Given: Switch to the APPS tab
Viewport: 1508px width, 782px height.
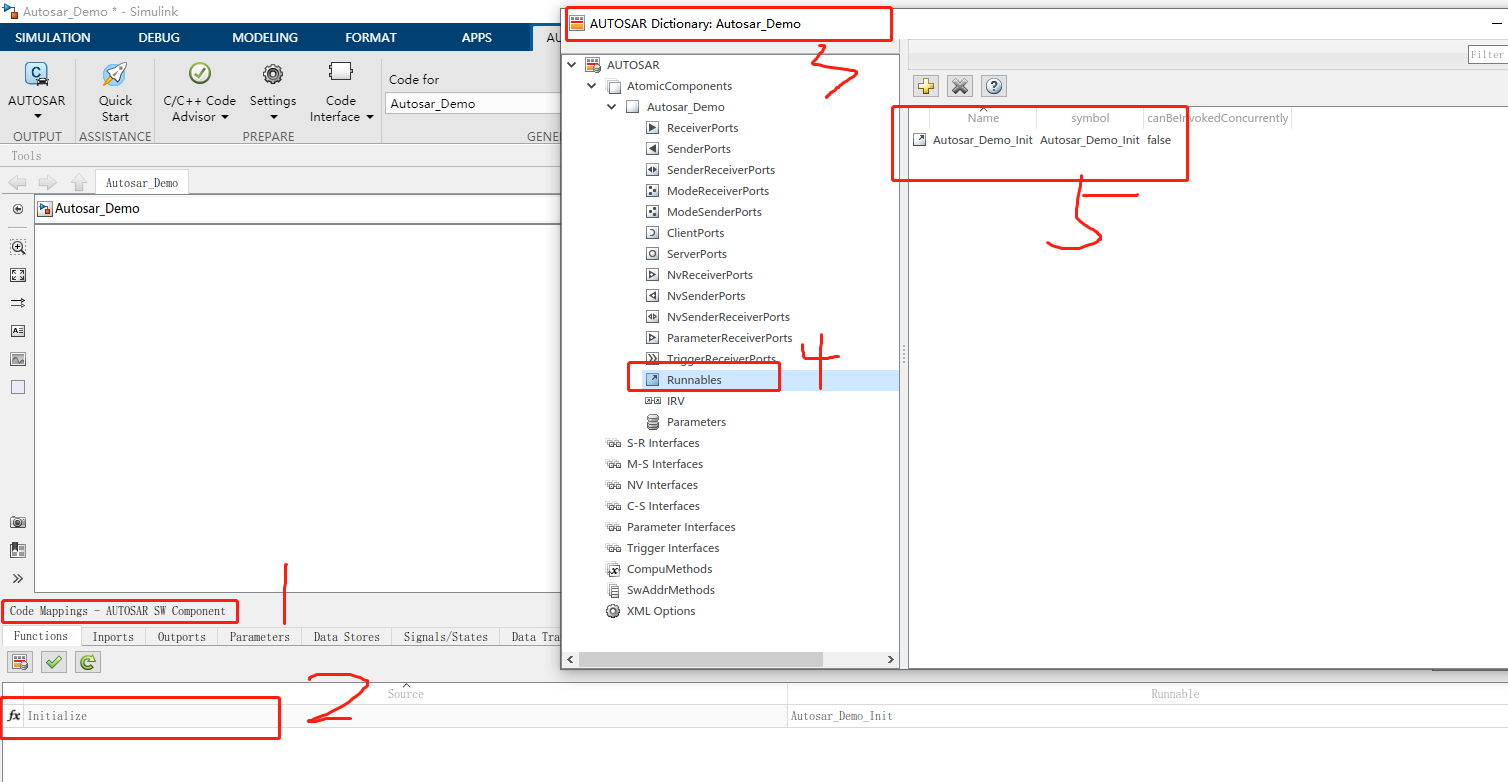Looking at the screenshot, I should point(477,37).
